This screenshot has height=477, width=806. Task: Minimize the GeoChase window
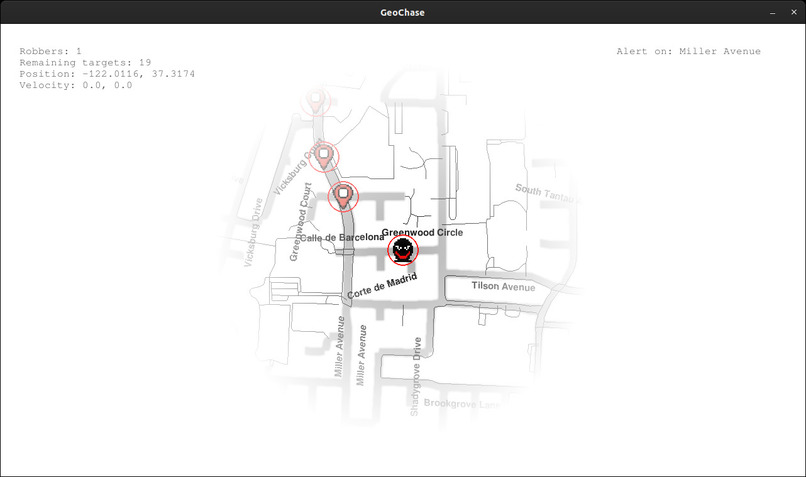(773, 12)
